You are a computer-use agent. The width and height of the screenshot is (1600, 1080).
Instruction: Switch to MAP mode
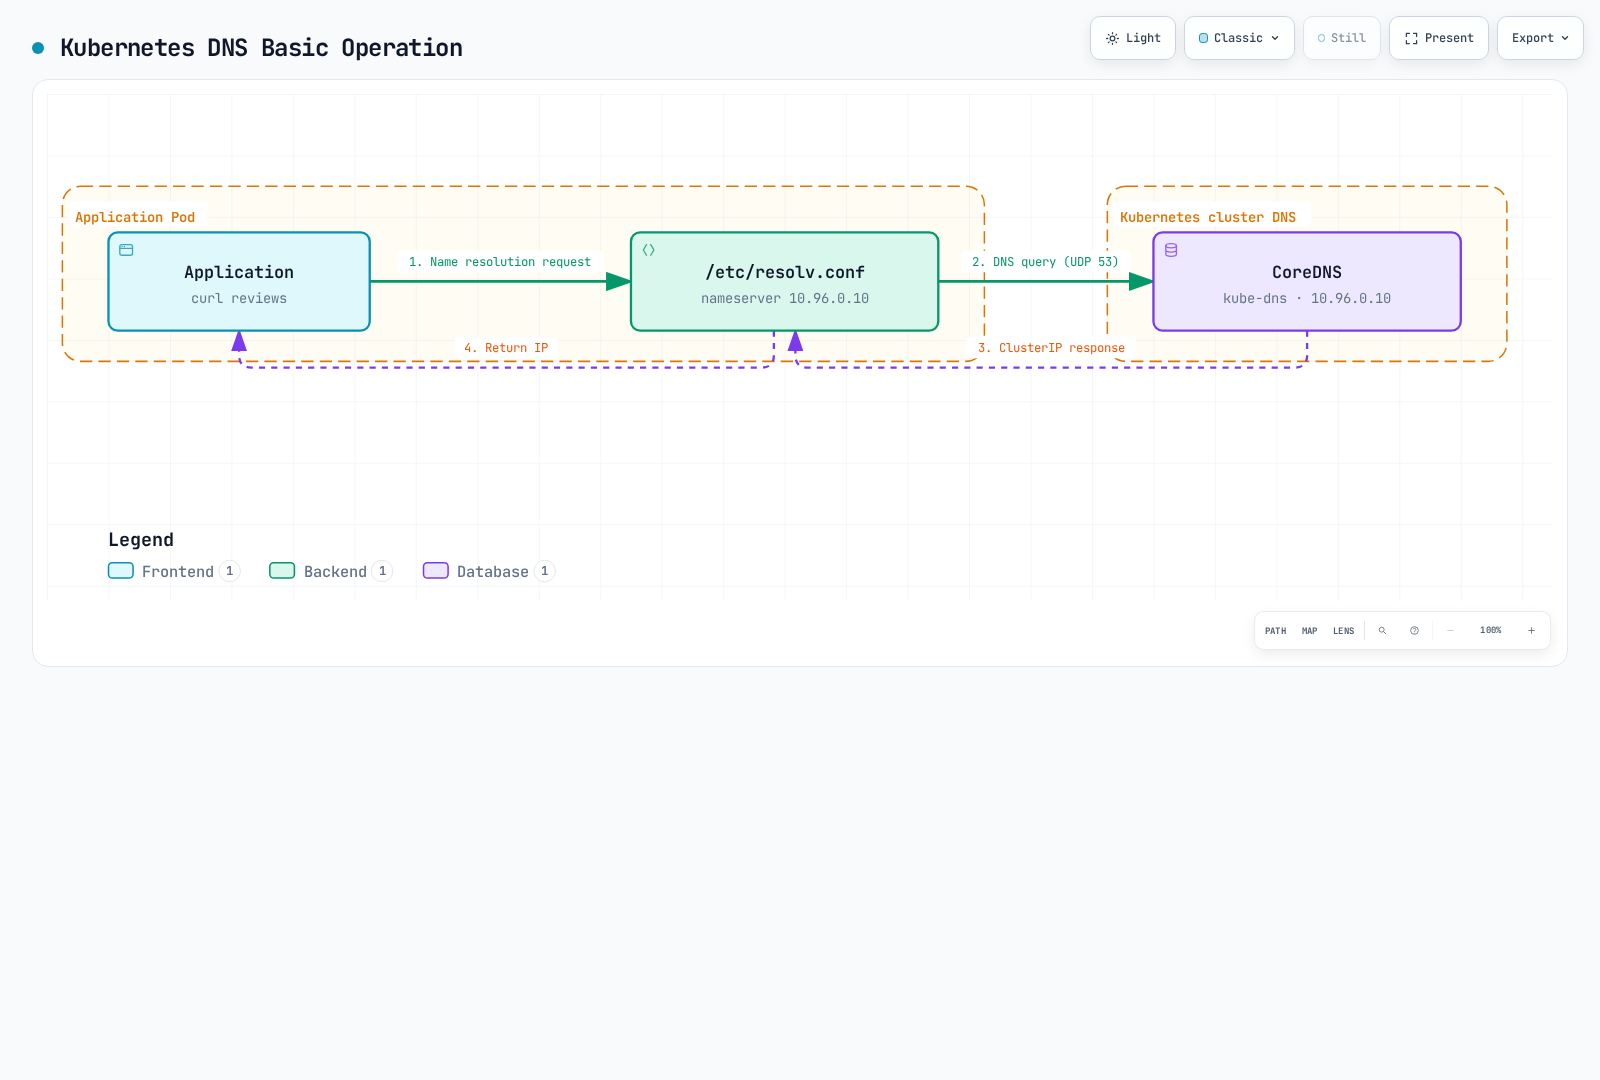point(1310,631)
